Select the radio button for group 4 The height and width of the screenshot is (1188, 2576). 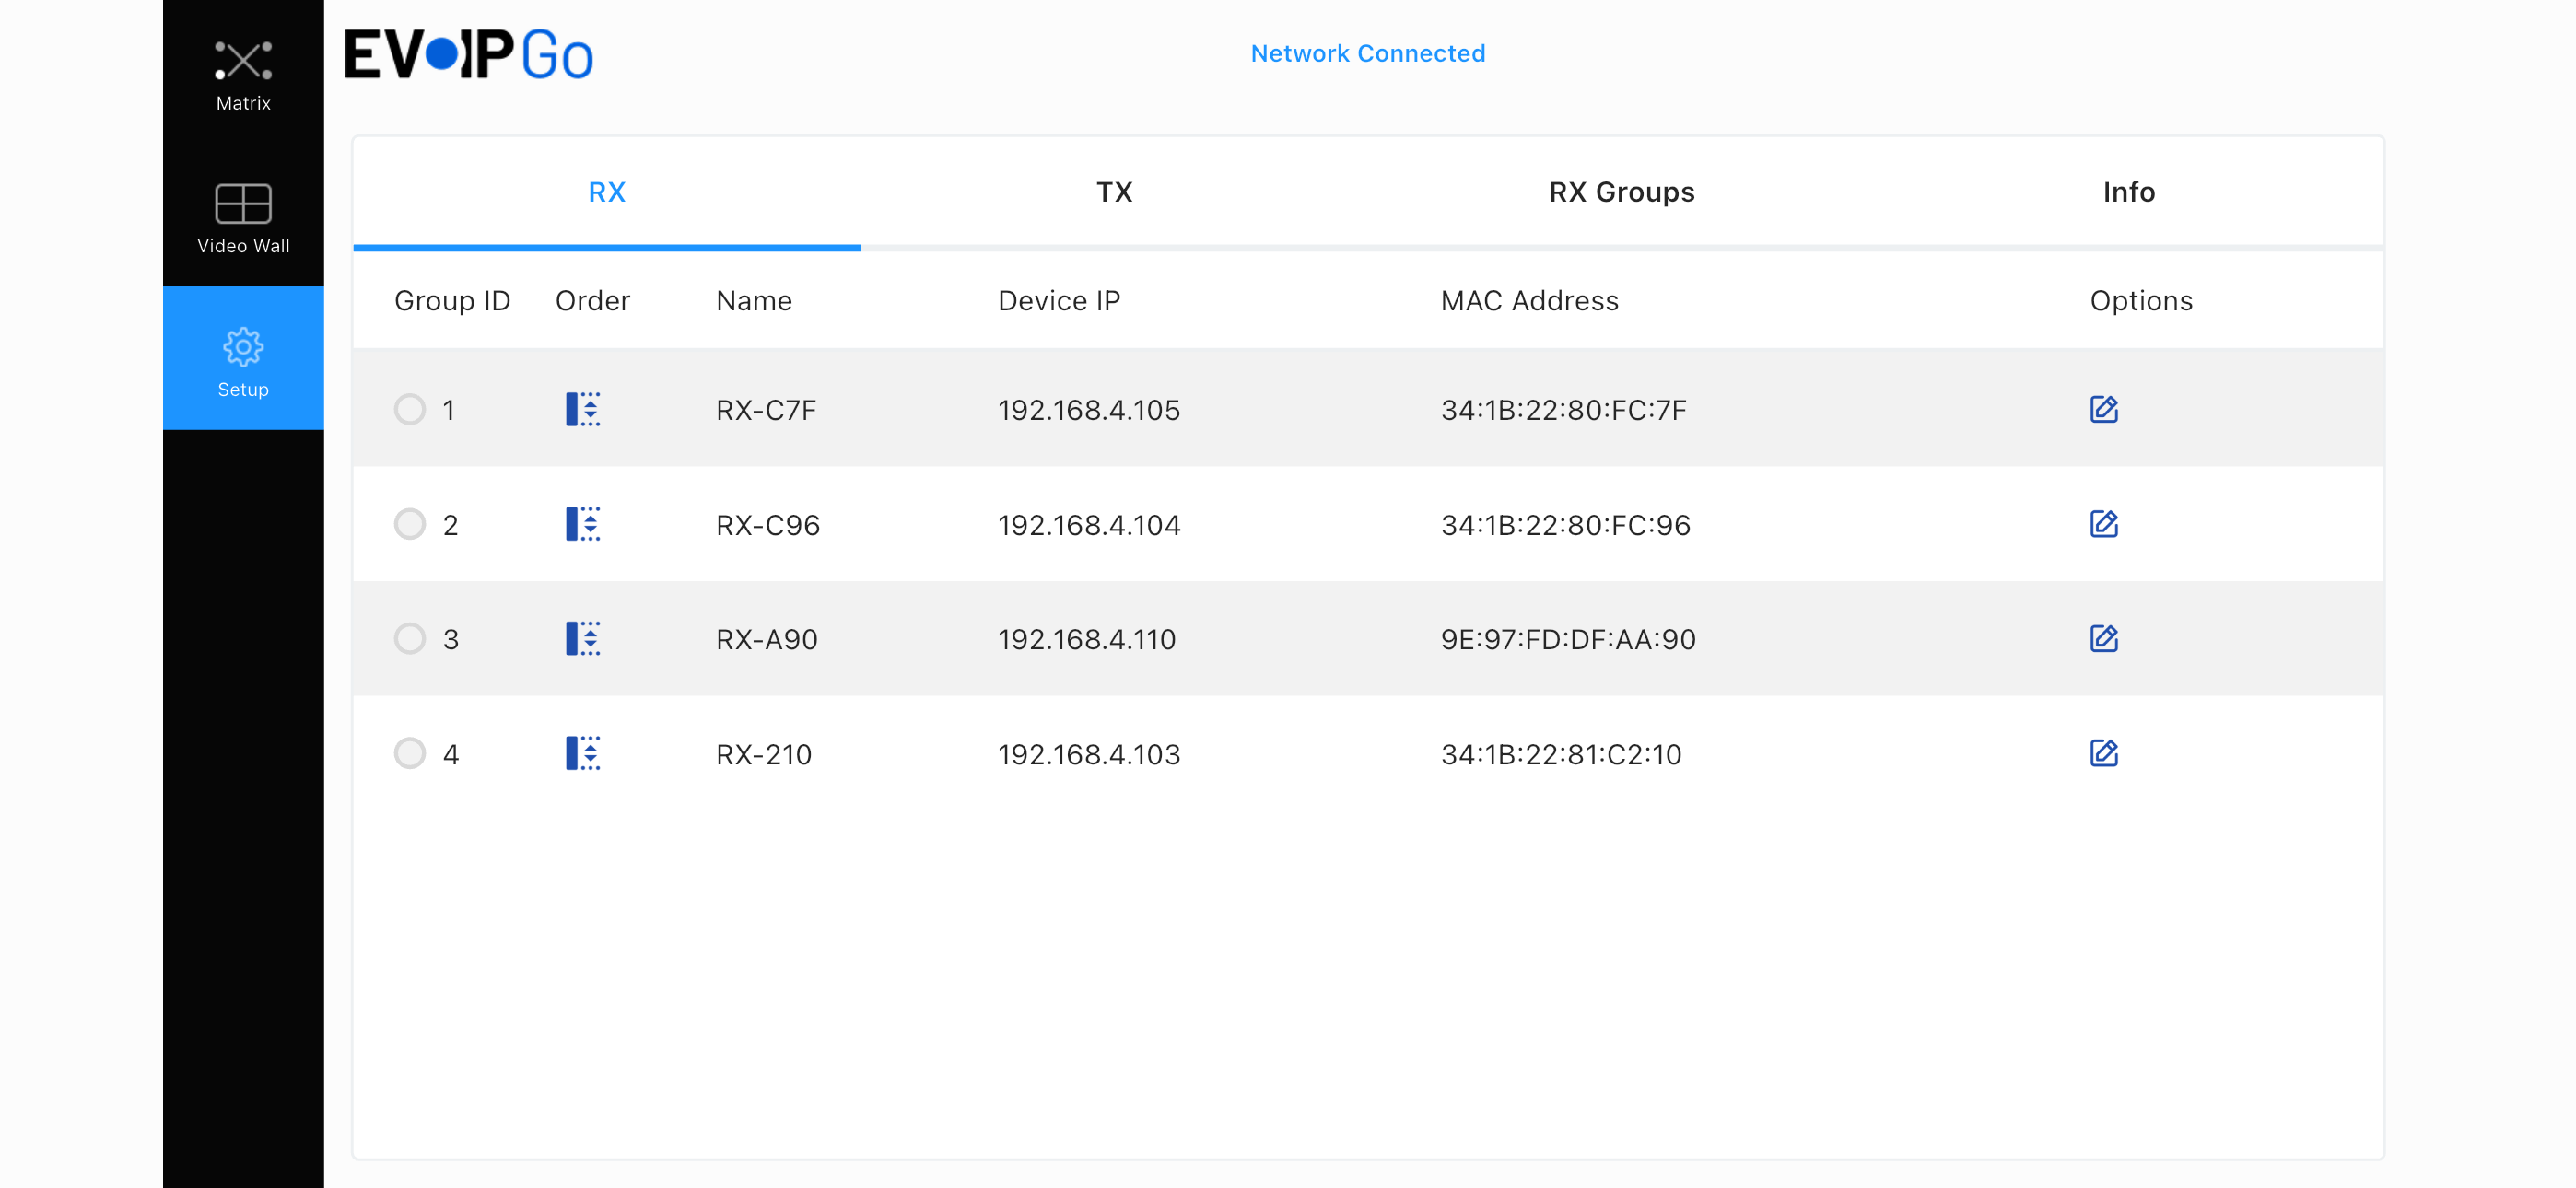tap(410, 753)
